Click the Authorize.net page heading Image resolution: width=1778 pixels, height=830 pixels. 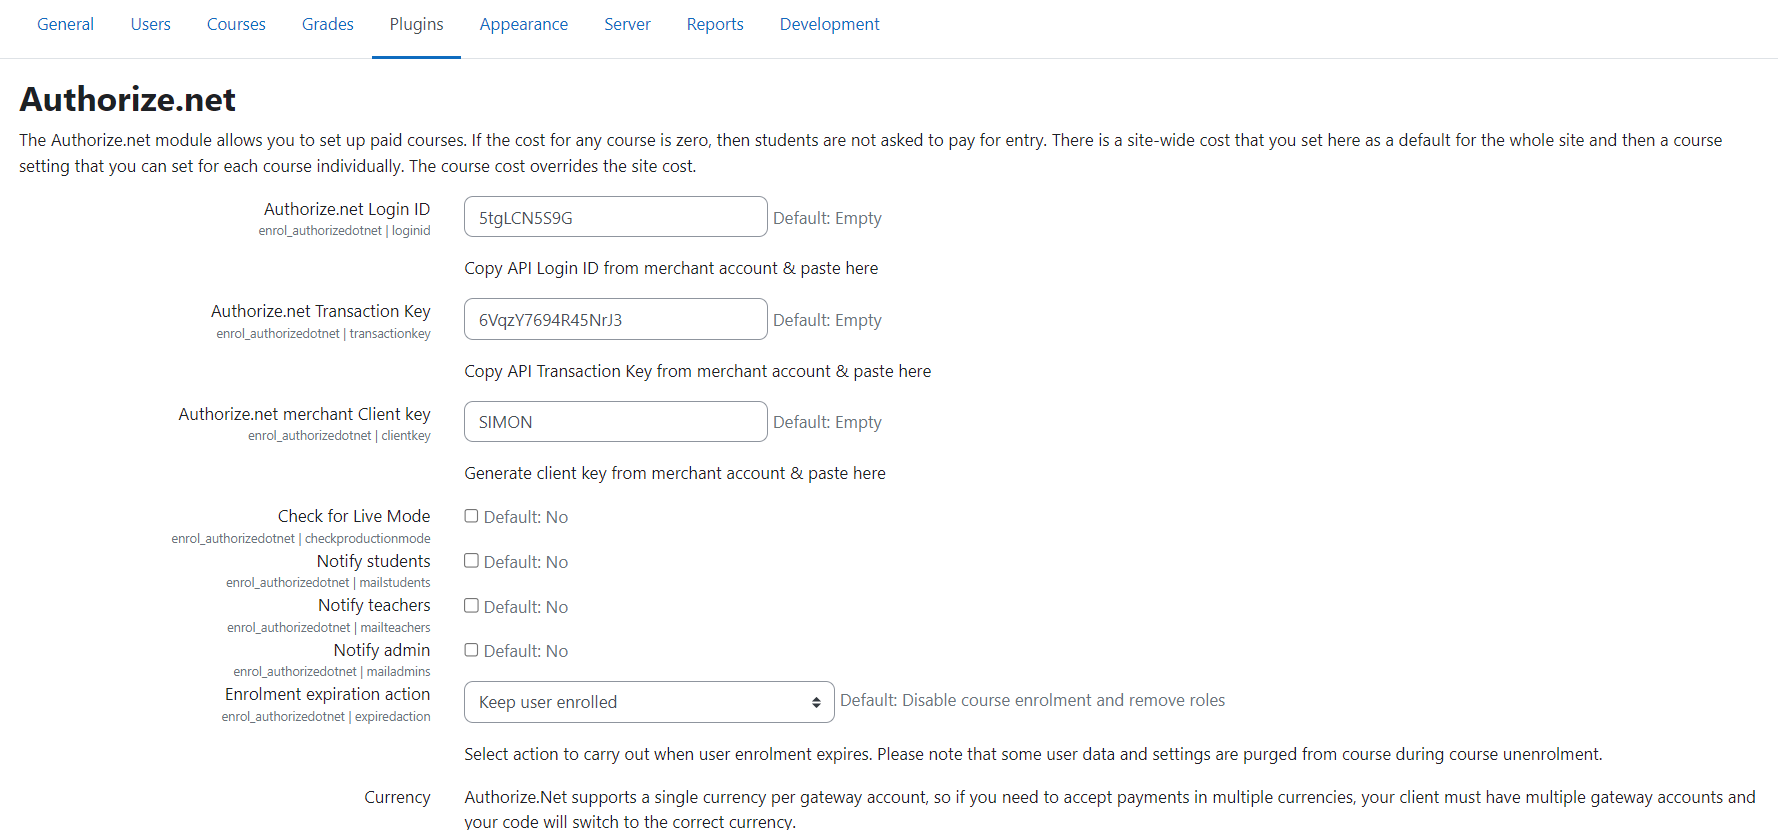(128, 99)
